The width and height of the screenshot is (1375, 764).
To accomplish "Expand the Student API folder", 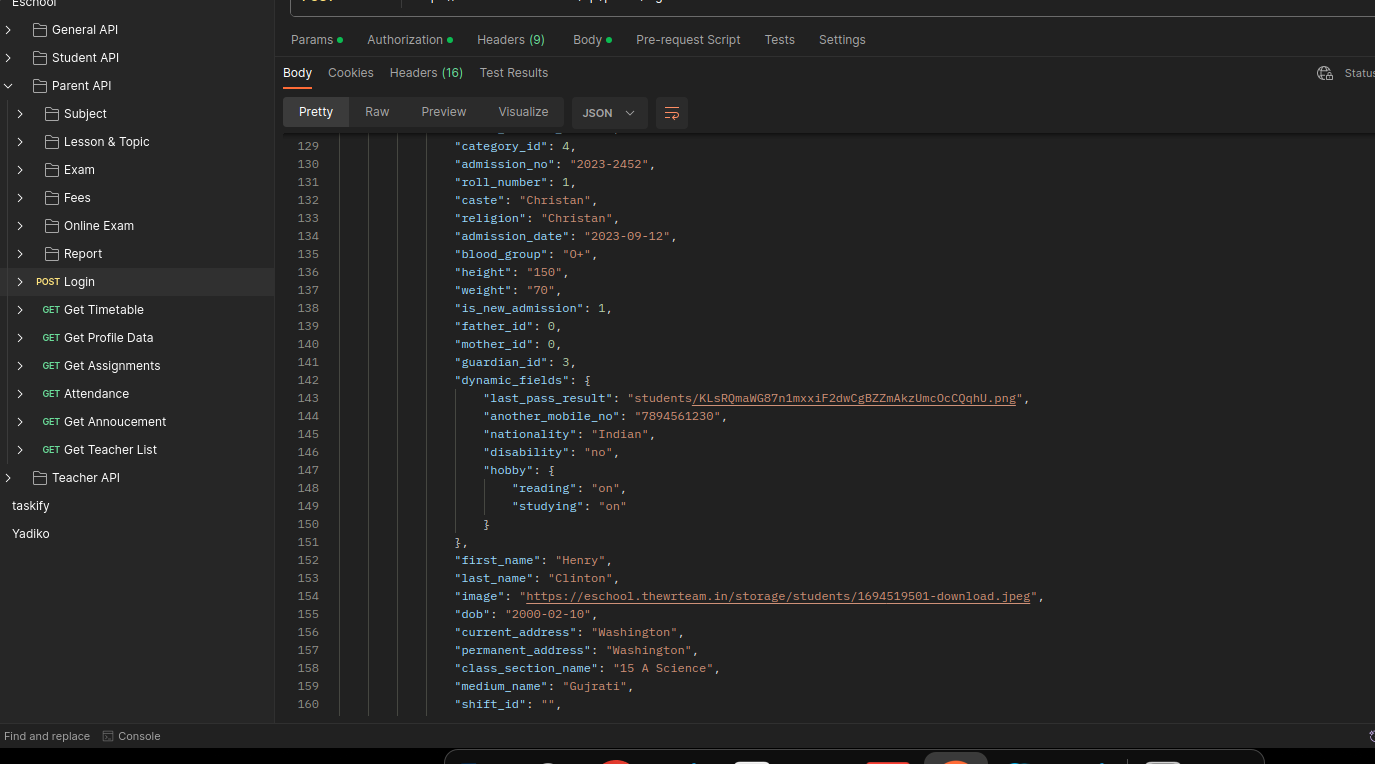I will click(8, 58).
